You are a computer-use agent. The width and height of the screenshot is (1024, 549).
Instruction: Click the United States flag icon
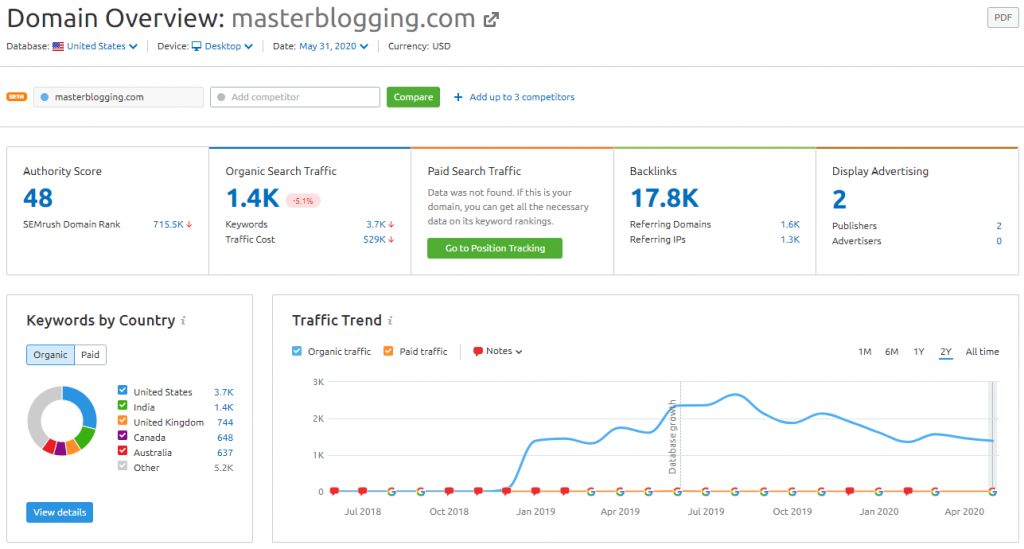tap(58, 46)
